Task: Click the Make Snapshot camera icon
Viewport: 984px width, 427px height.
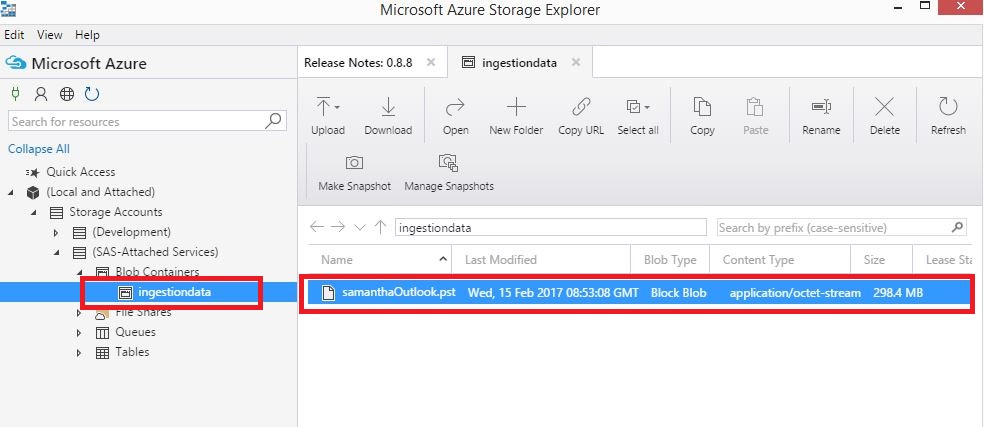Action: 354,163
